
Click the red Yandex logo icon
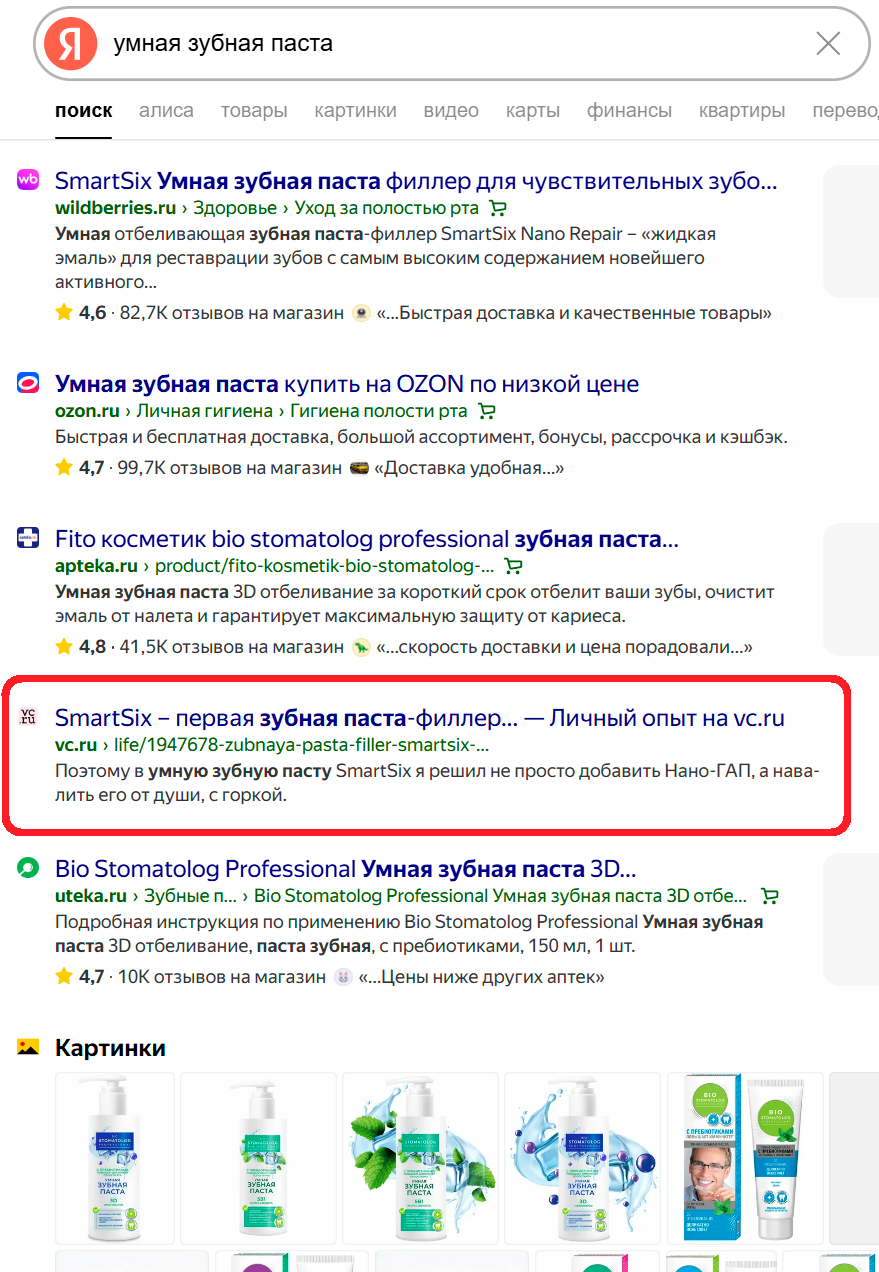click(70, 44)
